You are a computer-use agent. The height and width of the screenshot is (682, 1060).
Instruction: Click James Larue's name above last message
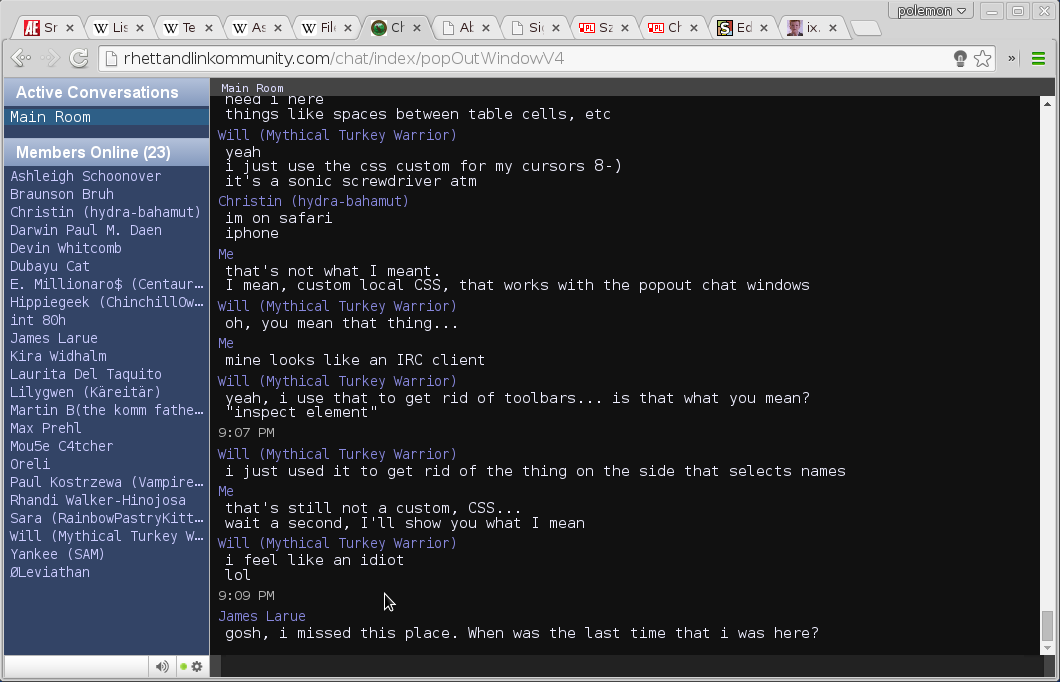point(262,616)
